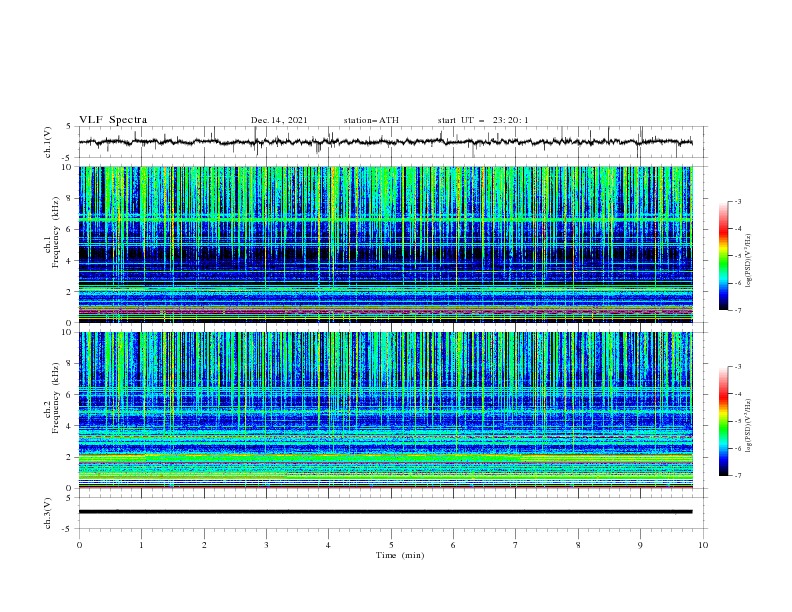Click the VLF Spectra title text
The height and width of the screenshot is (612, 792).
(x=113, y=120)
